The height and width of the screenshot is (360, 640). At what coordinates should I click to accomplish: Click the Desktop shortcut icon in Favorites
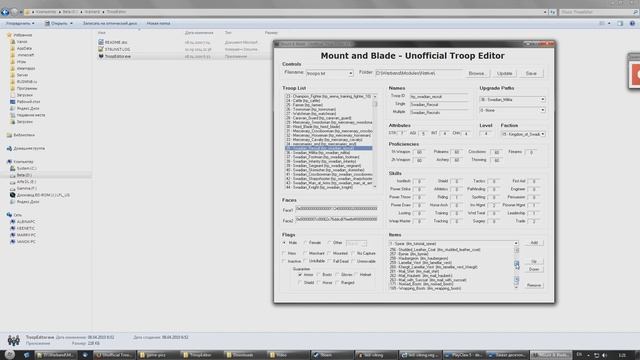point(13,102)
